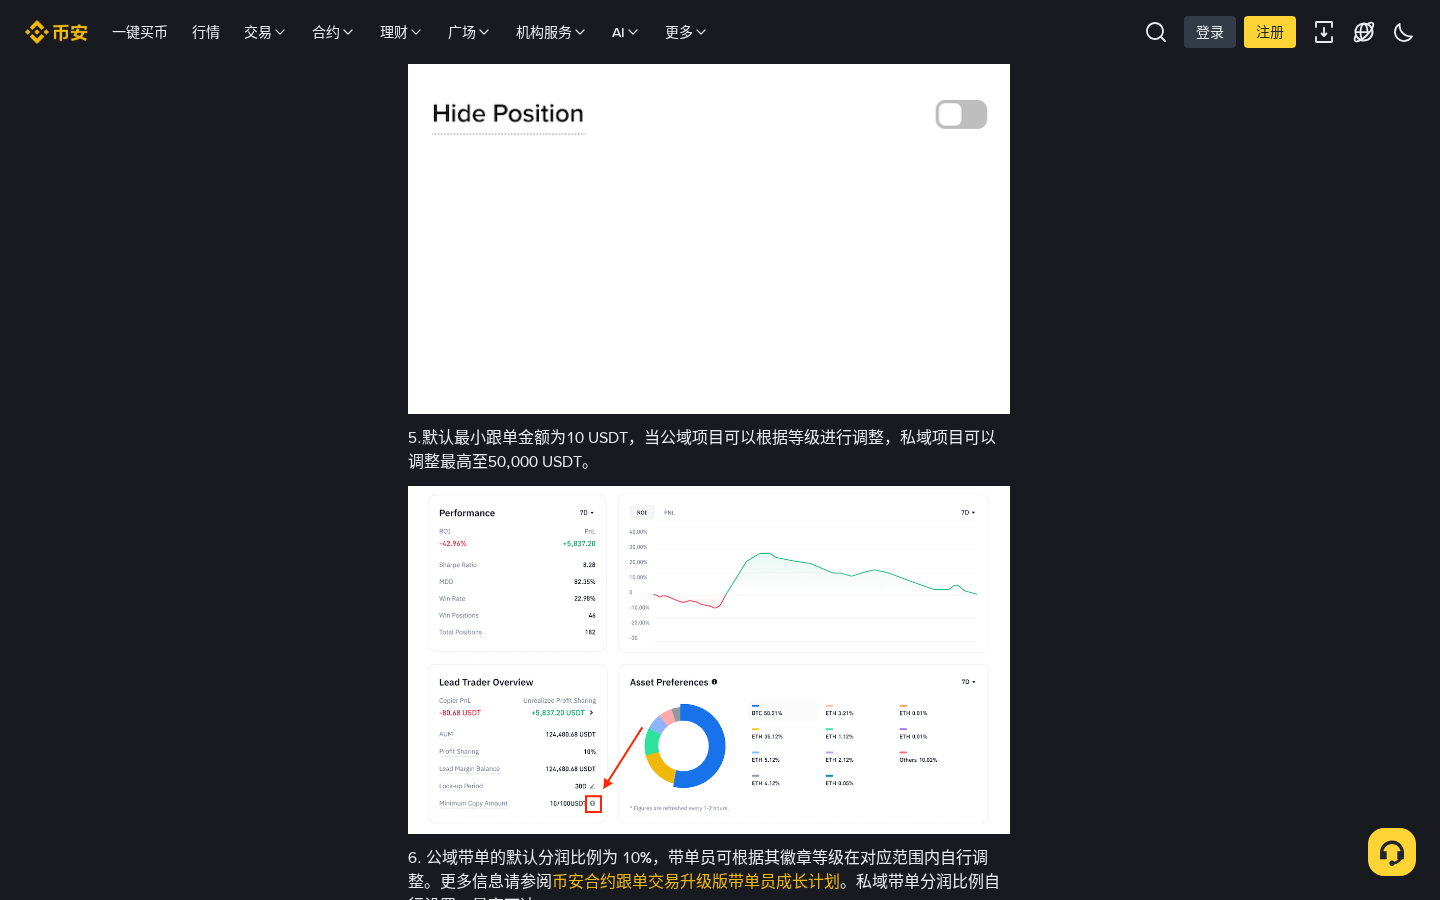Open 币安合约跟单交易升级版带单员成长计划 link

click(x=696, y=881)
